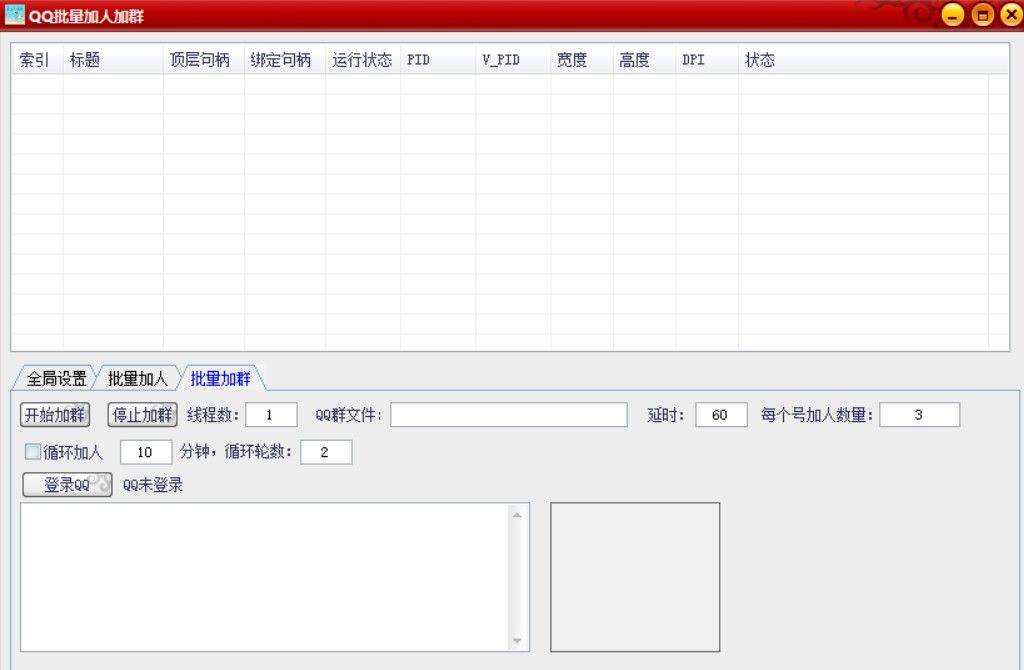Open the 批量加人 tab
This screenshot has height=670, width=1024.
[x=137, y=379]
